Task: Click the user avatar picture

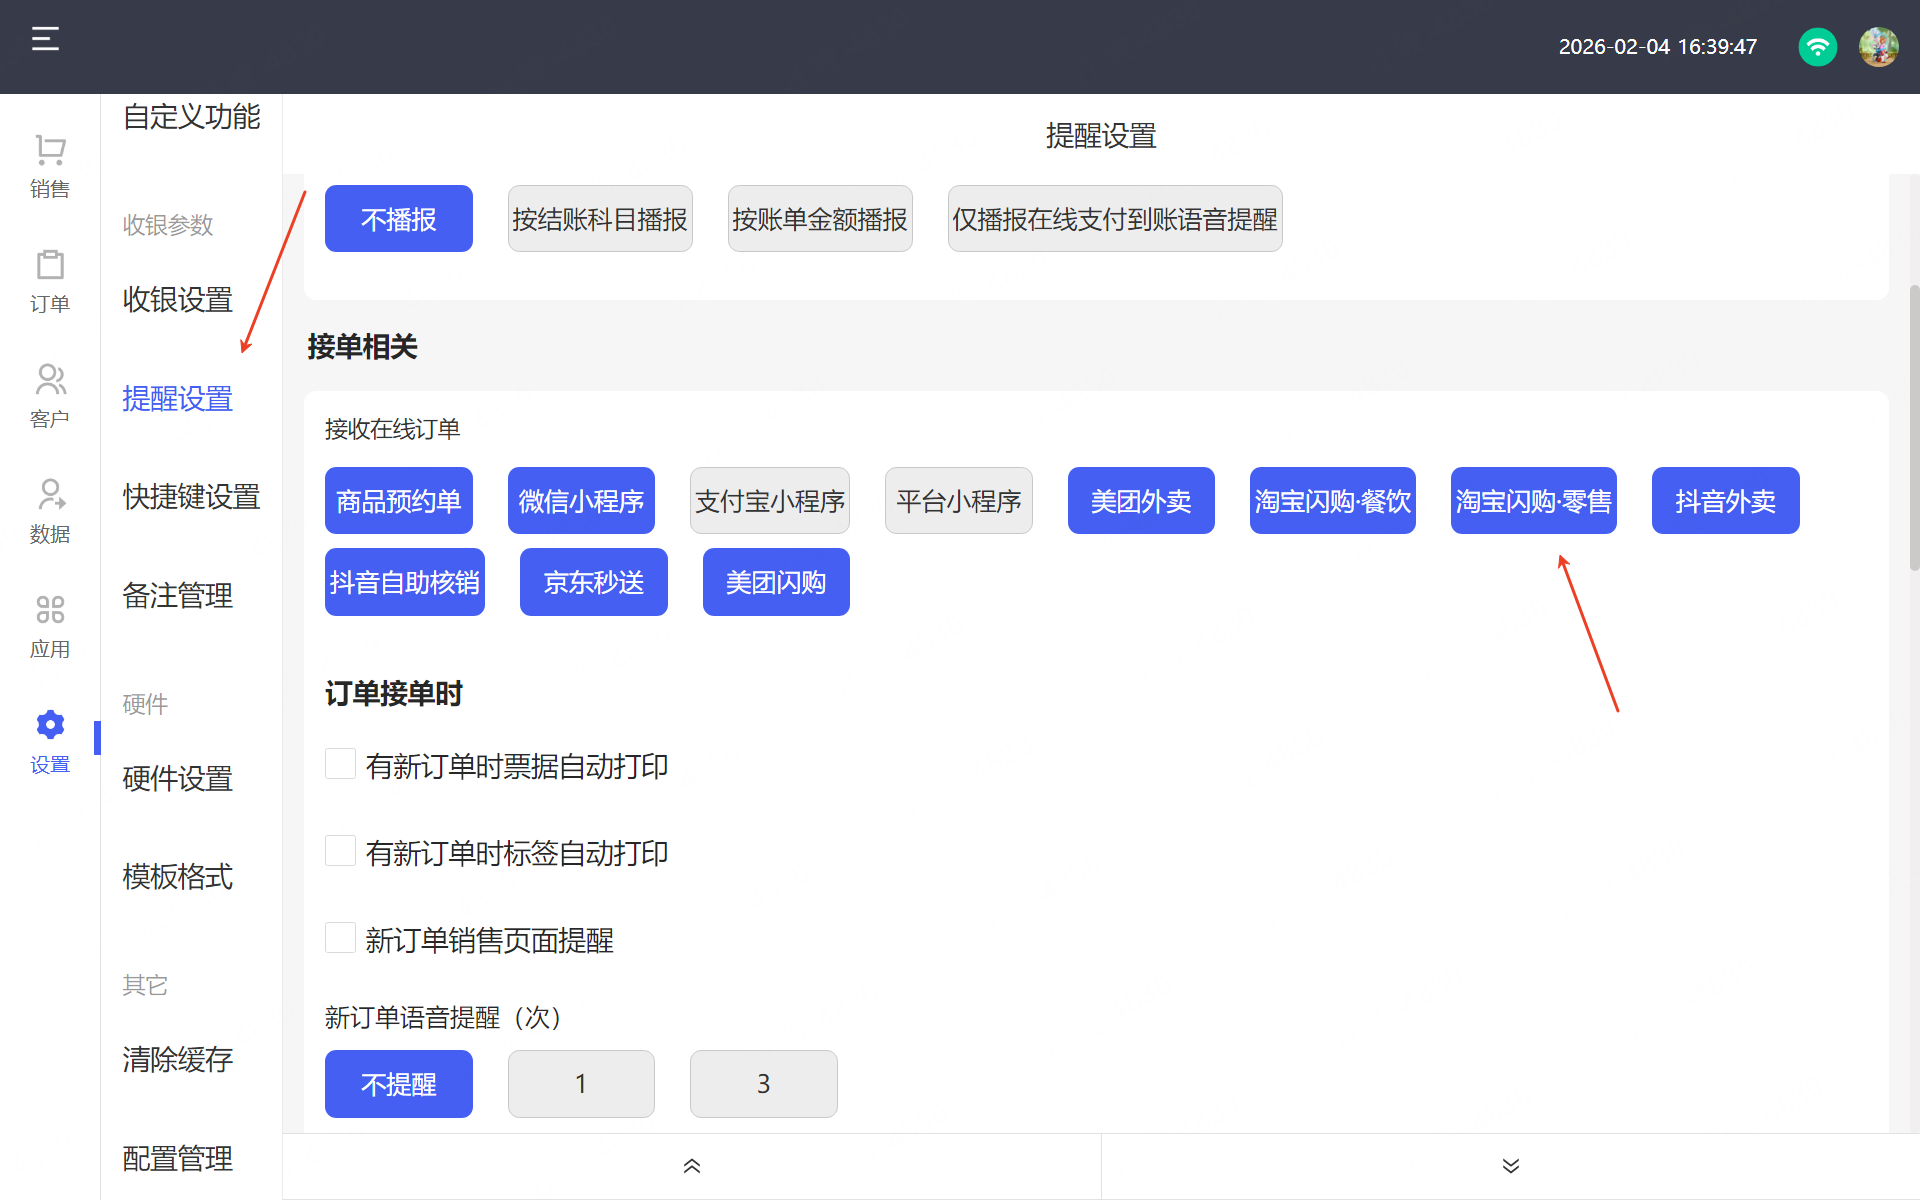Action: pyautogui.click(x=1878, y=47)
